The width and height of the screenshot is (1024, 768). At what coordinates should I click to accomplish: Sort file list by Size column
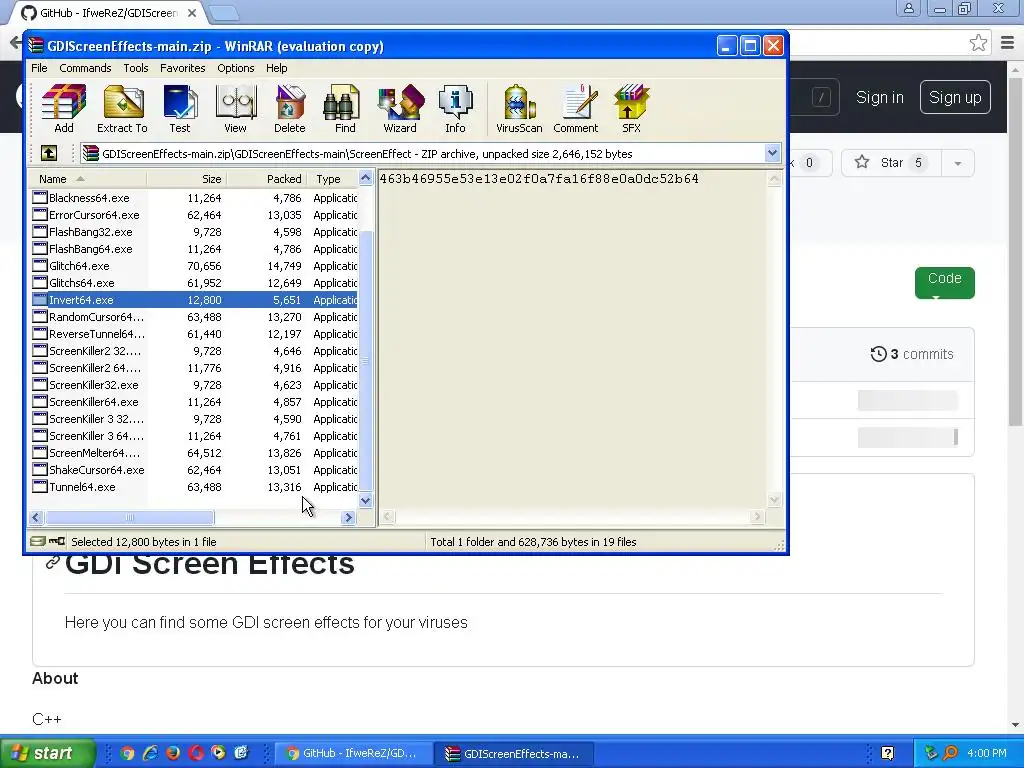pos(186,179)
